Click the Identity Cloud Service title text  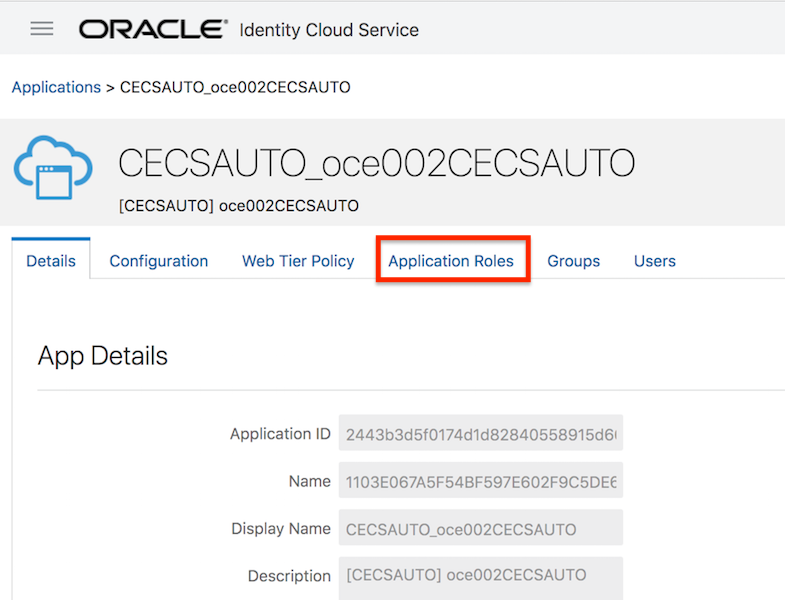(x=329, y=30)
